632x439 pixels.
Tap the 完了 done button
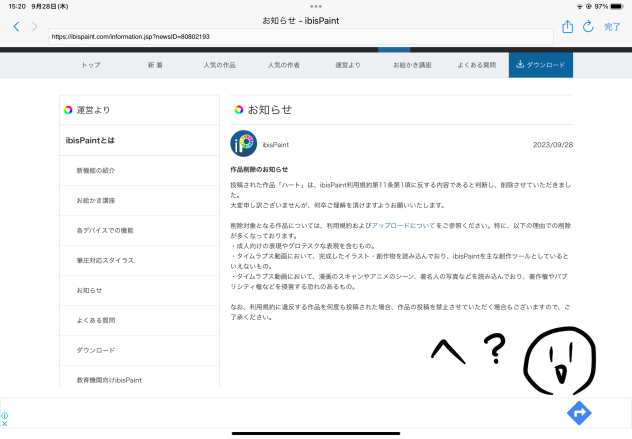point(612,27)
